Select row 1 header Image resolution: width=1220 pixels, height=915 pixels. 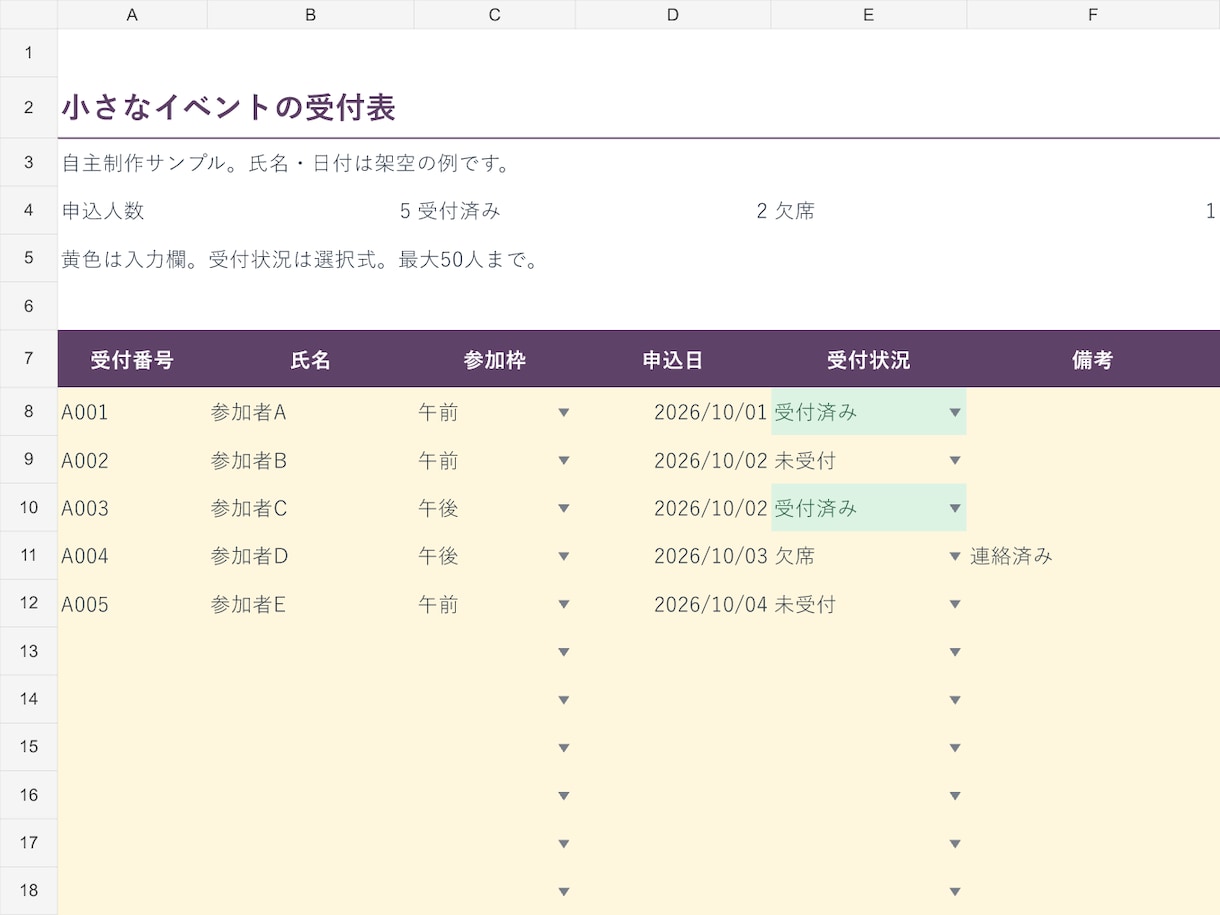click(29, 53)
